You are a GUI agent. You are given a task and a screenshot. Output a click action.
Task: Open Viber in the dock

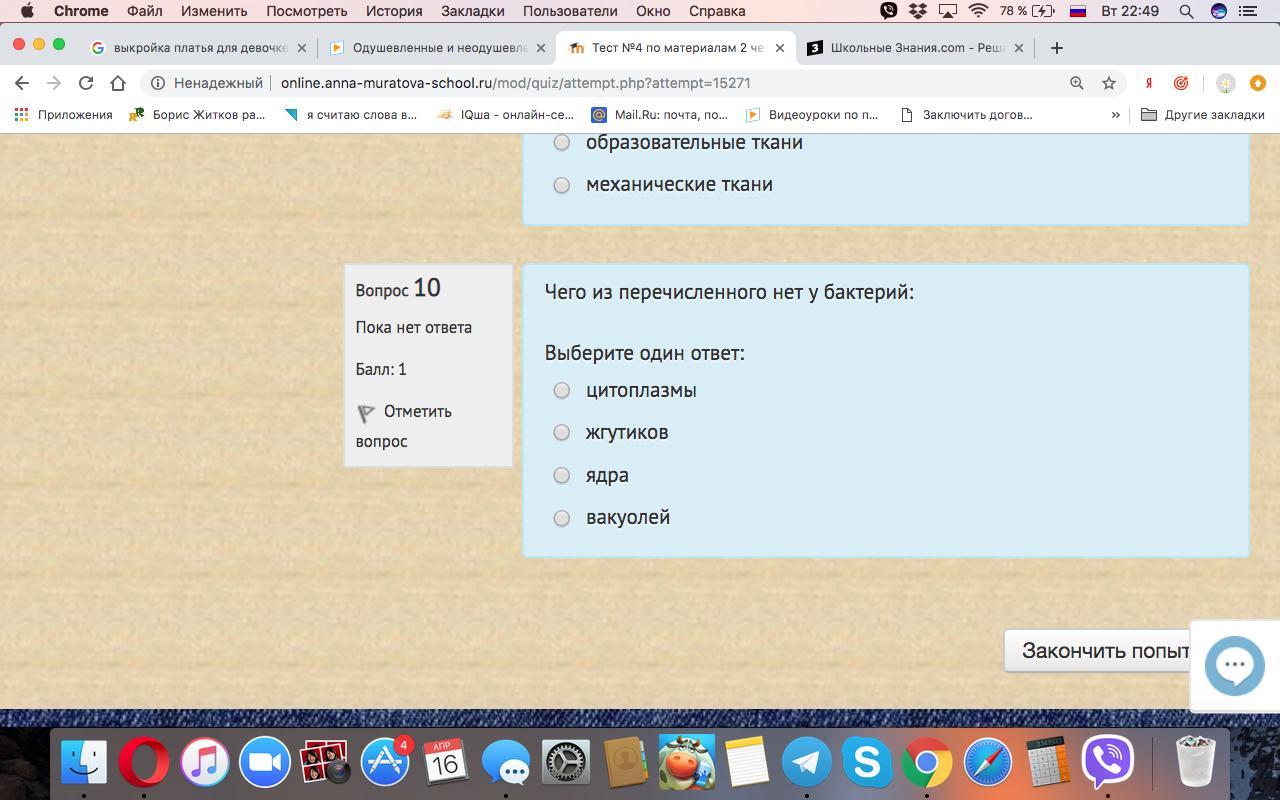pos(1108,763)
